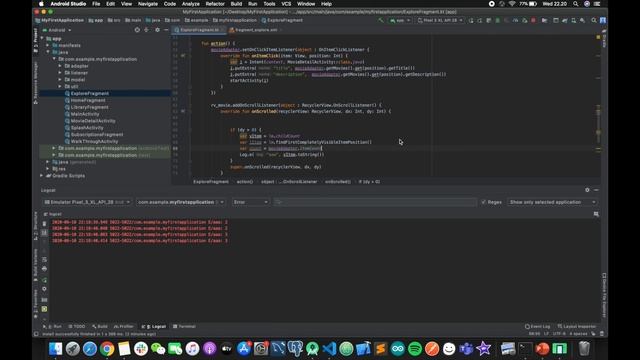Open Search Everywhere magnifier in toolbar

[x=594, y=20]
